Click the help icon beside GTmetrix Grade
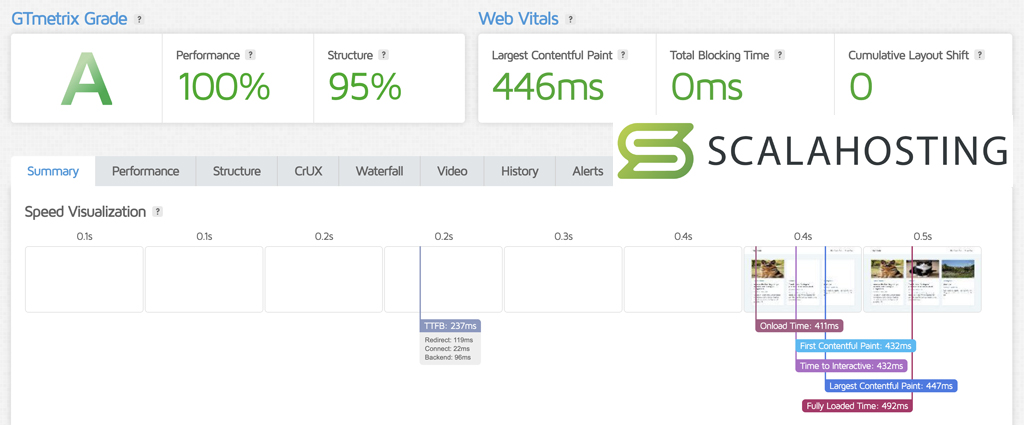 pyautogui.click(x=138, y=20)
